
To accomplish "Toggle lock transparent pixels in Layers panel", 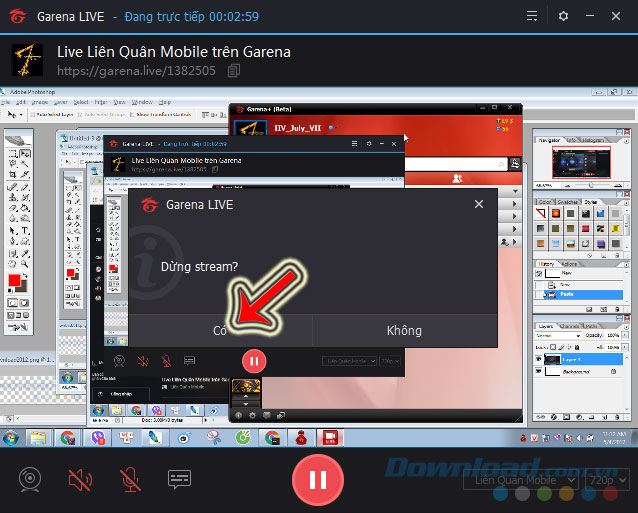I will [553, 347].
